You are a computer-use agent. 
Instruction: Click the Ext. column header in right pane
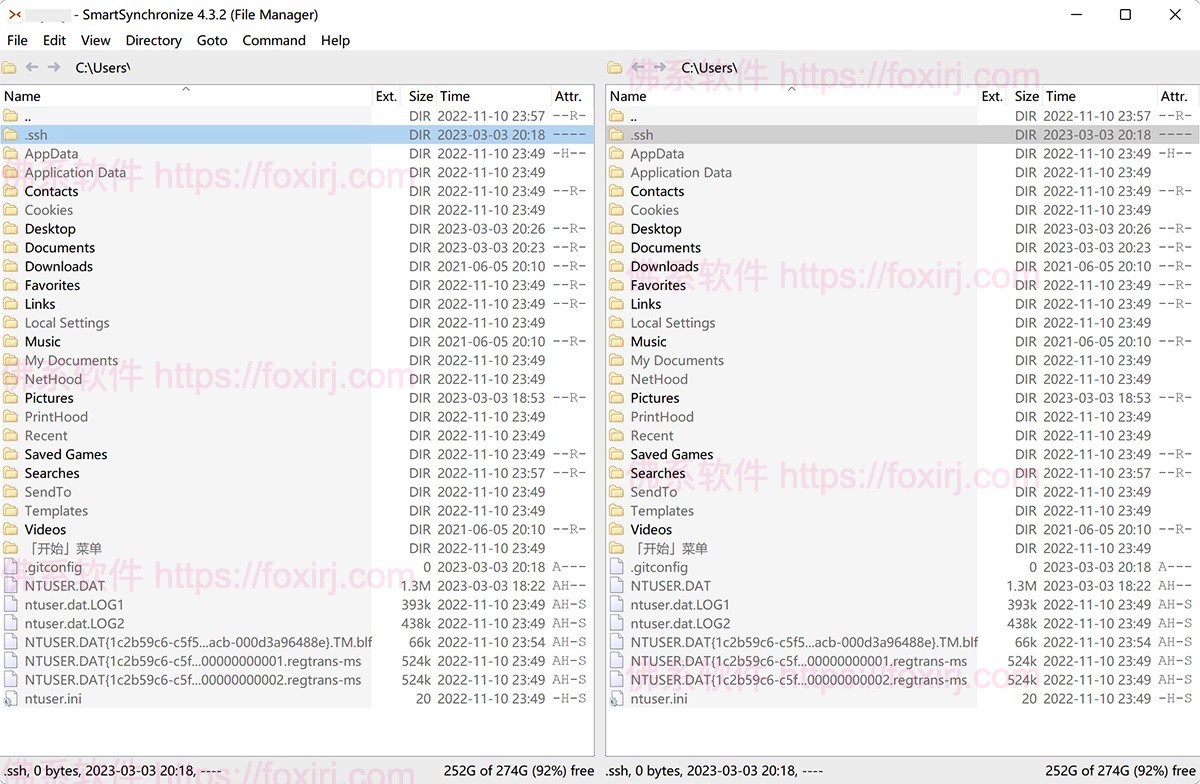(991, 96)
